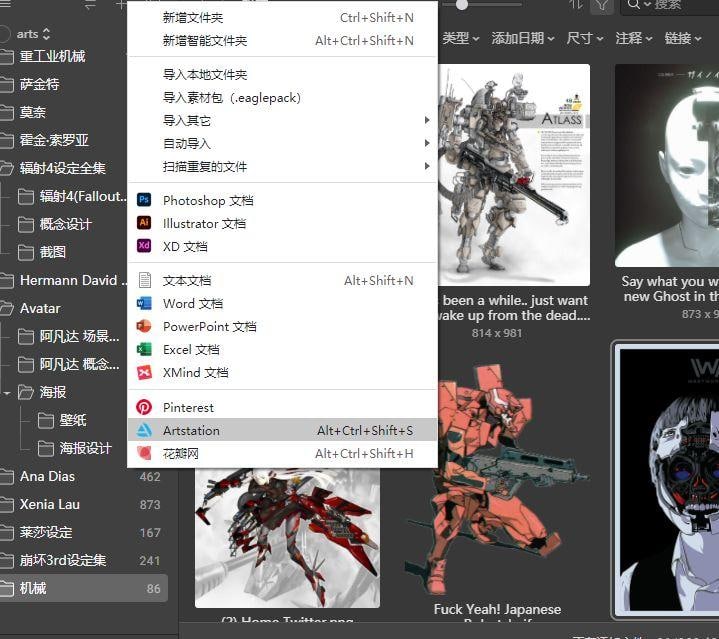Adjust the thumbnail size slider handle

tap(462, 4)
